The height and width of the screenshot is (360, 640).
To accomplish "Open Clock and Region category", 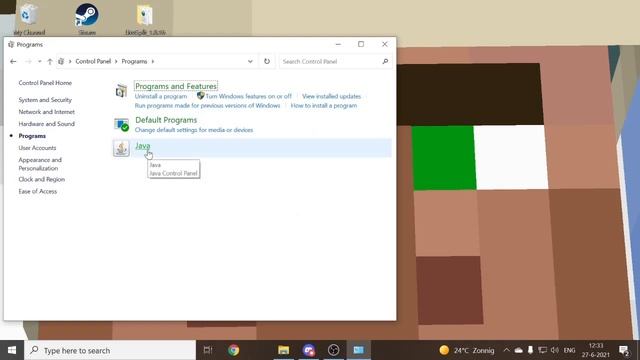I will 42,179.
